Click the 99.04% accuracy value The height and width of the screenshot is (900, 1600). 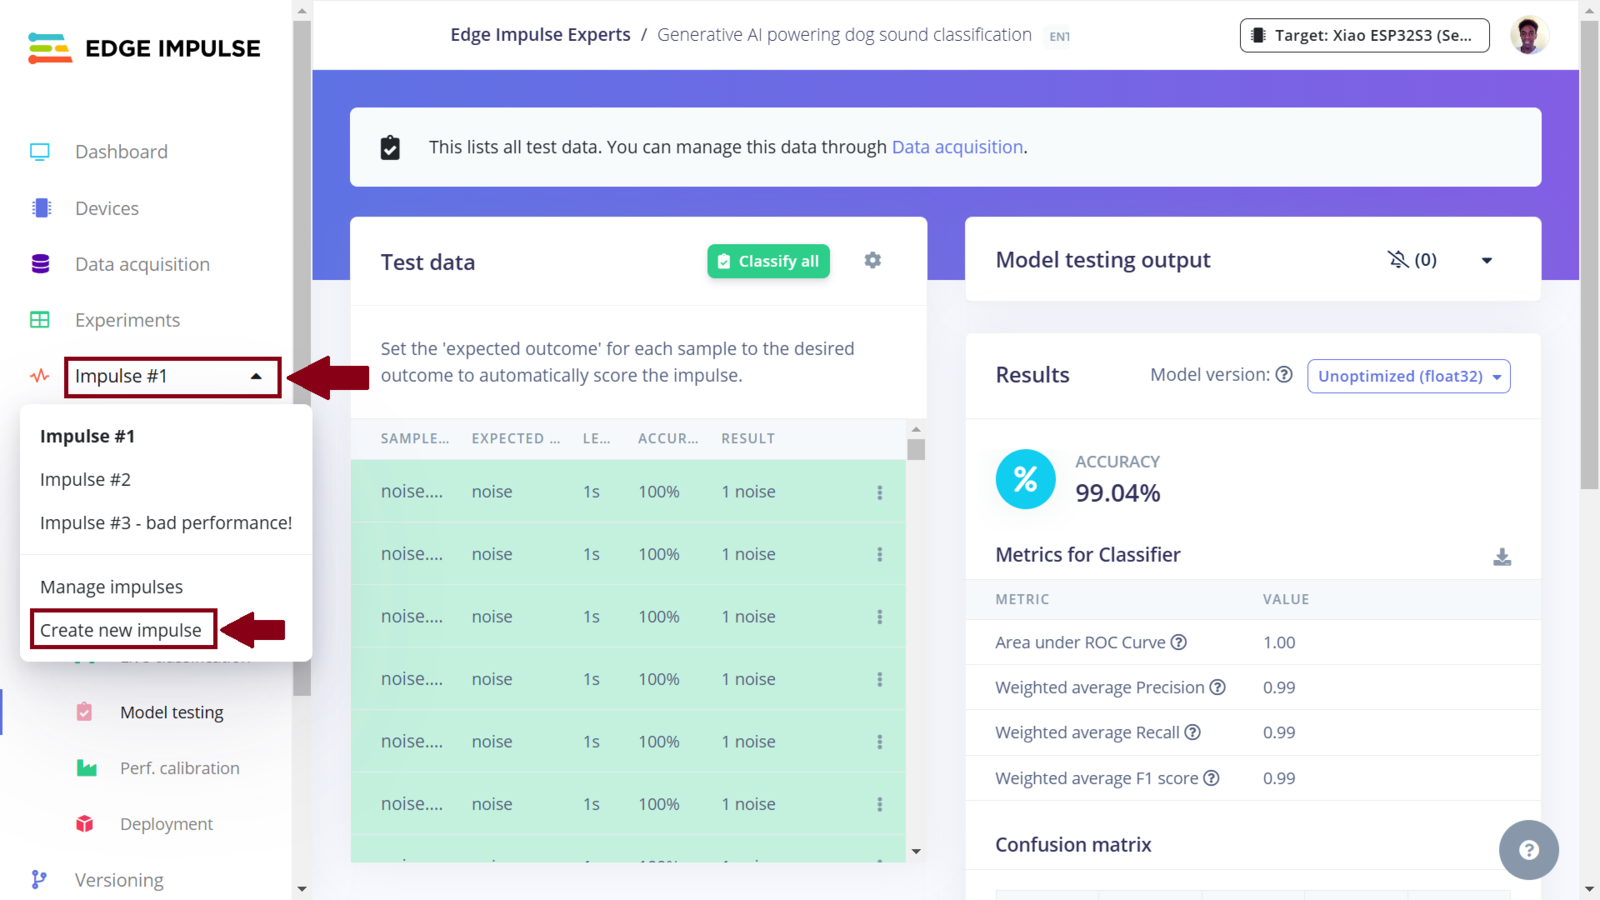(1117, 493)
